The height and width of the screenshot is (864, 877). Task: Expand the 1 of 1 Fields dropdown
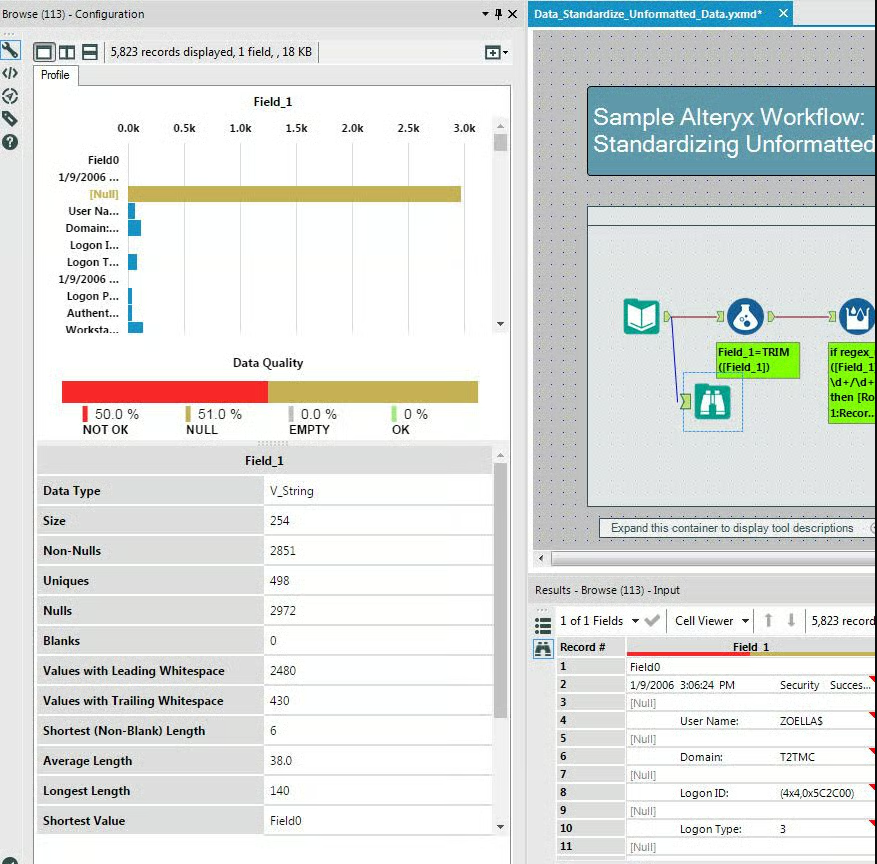pos(635,621)
